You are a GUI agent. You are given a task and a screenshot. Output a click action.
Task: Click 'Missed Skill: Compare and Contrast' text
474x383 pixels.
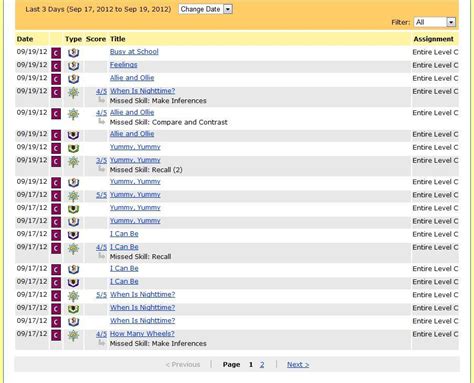[x=169, y=122]
